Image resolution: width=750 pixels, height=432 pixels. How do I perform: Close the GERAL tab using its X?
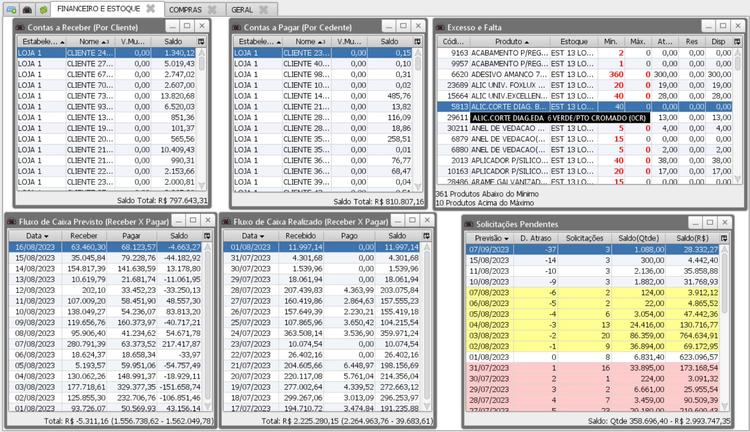click(264, 8)
